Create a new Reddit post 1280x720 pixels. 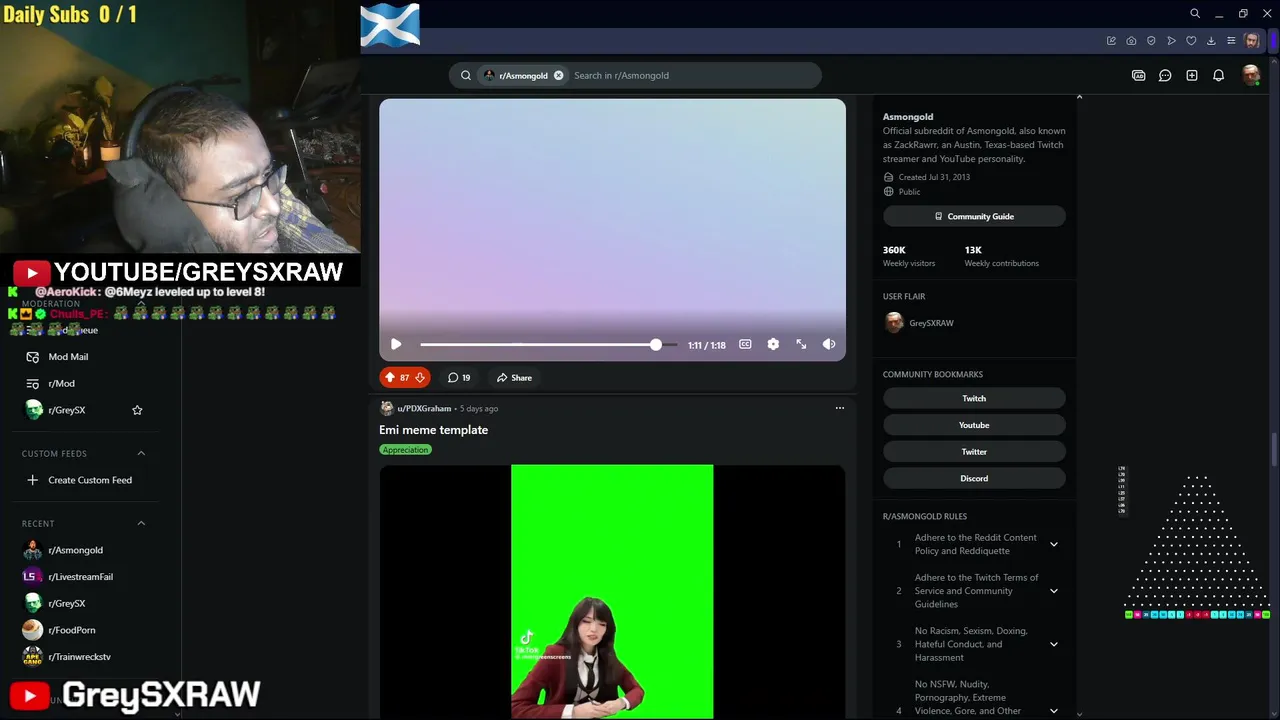tap(1192, 75)
